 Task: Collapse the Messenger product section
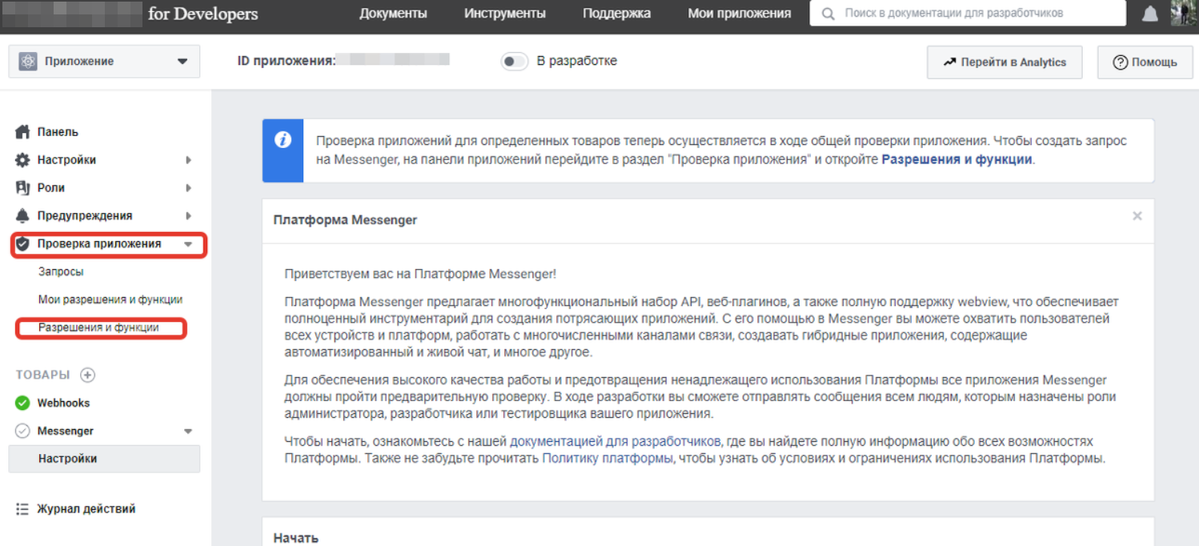click(188, 431)
